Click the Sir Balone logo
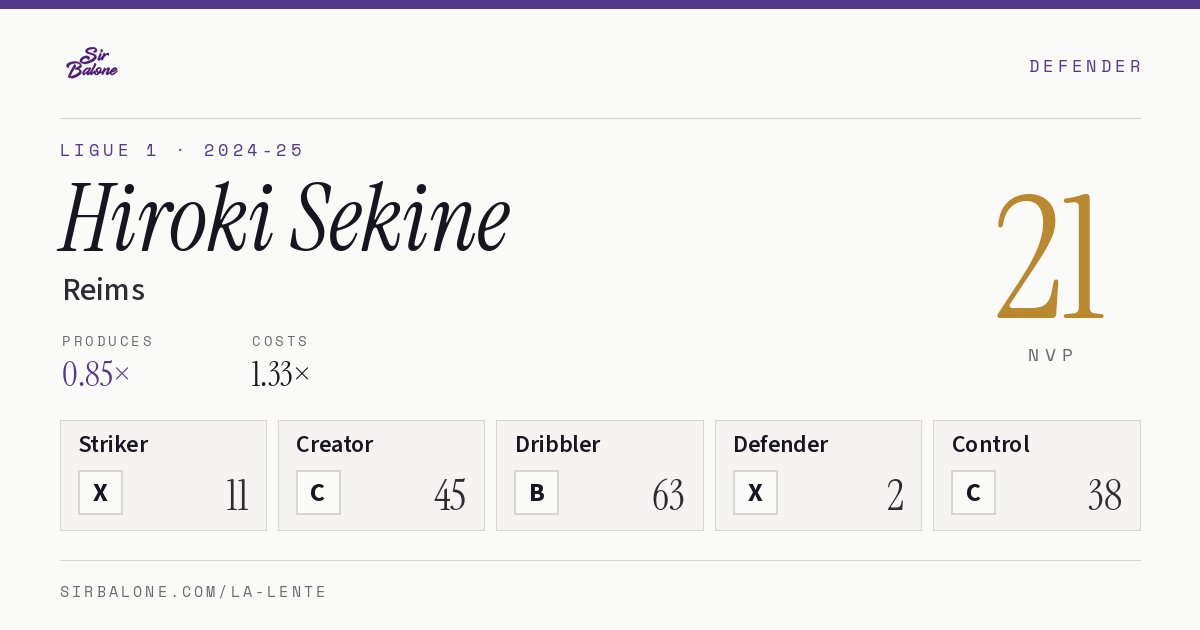The width and height of the screenshot is (1200, 630). tap(92, 63)
